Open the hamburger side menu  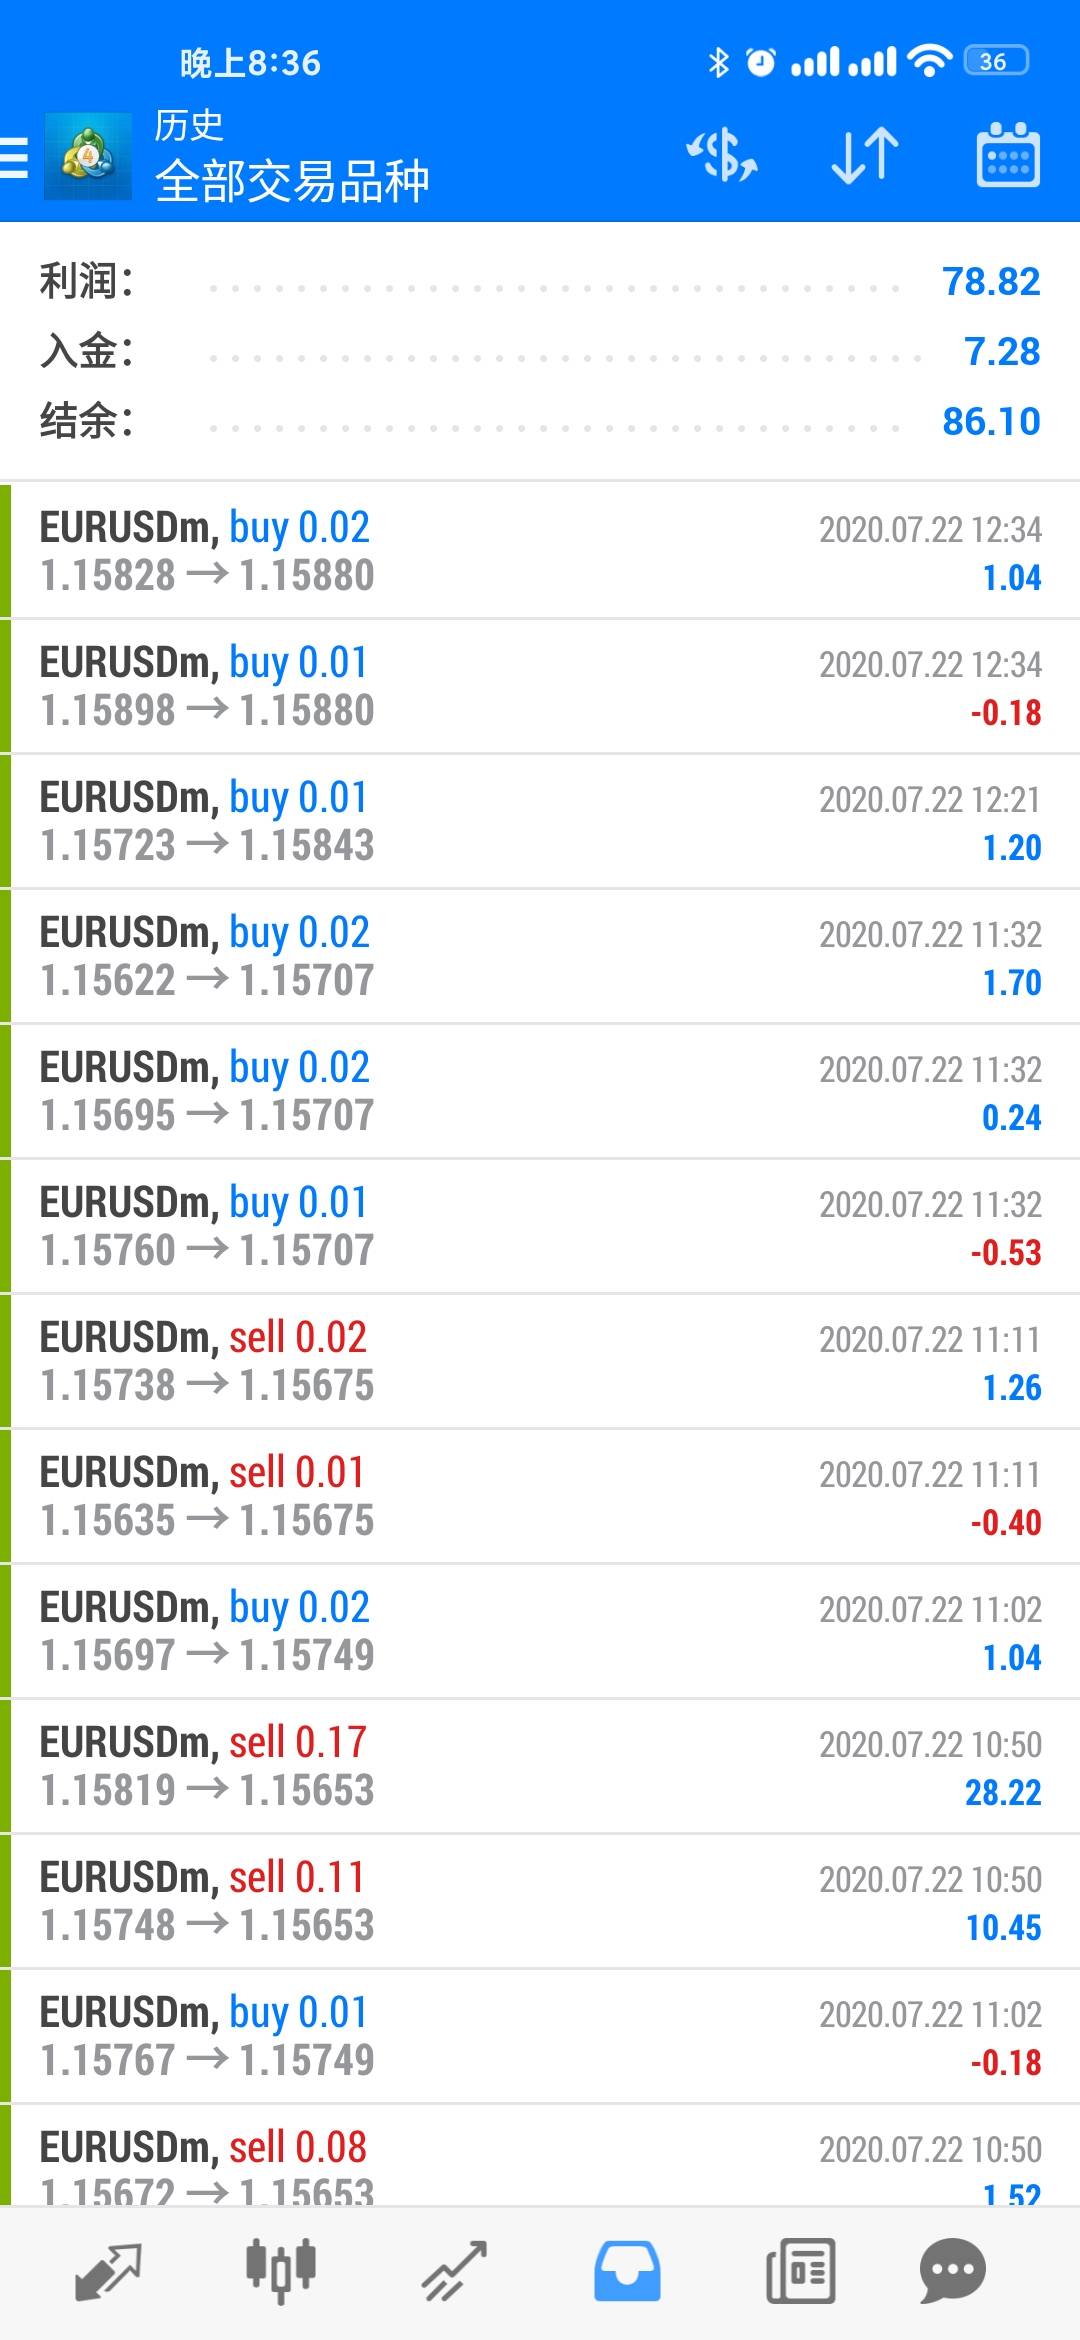[x=16, y=158]
